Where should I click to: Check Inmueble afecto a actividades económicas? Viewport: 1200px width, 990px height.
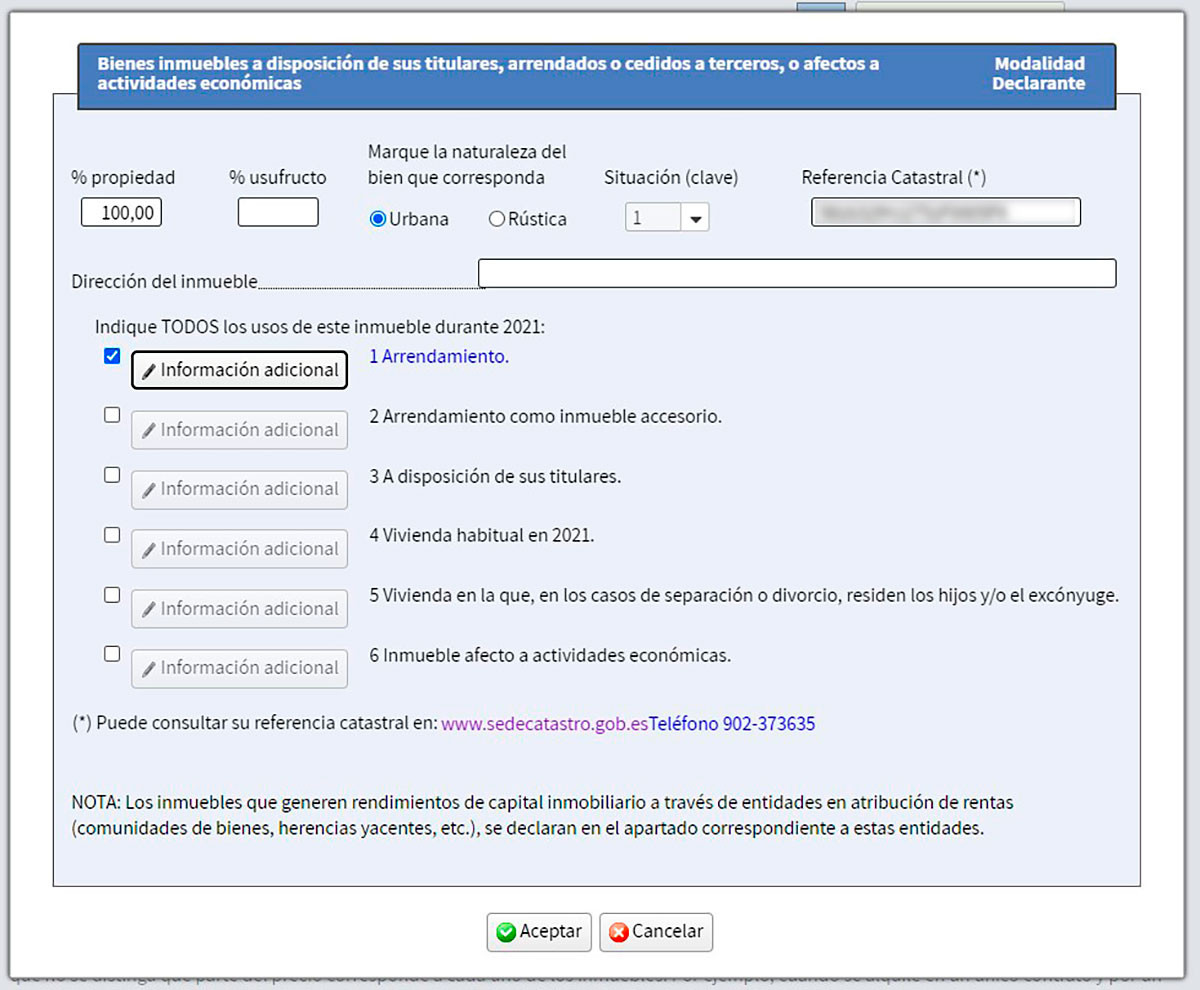112,654
